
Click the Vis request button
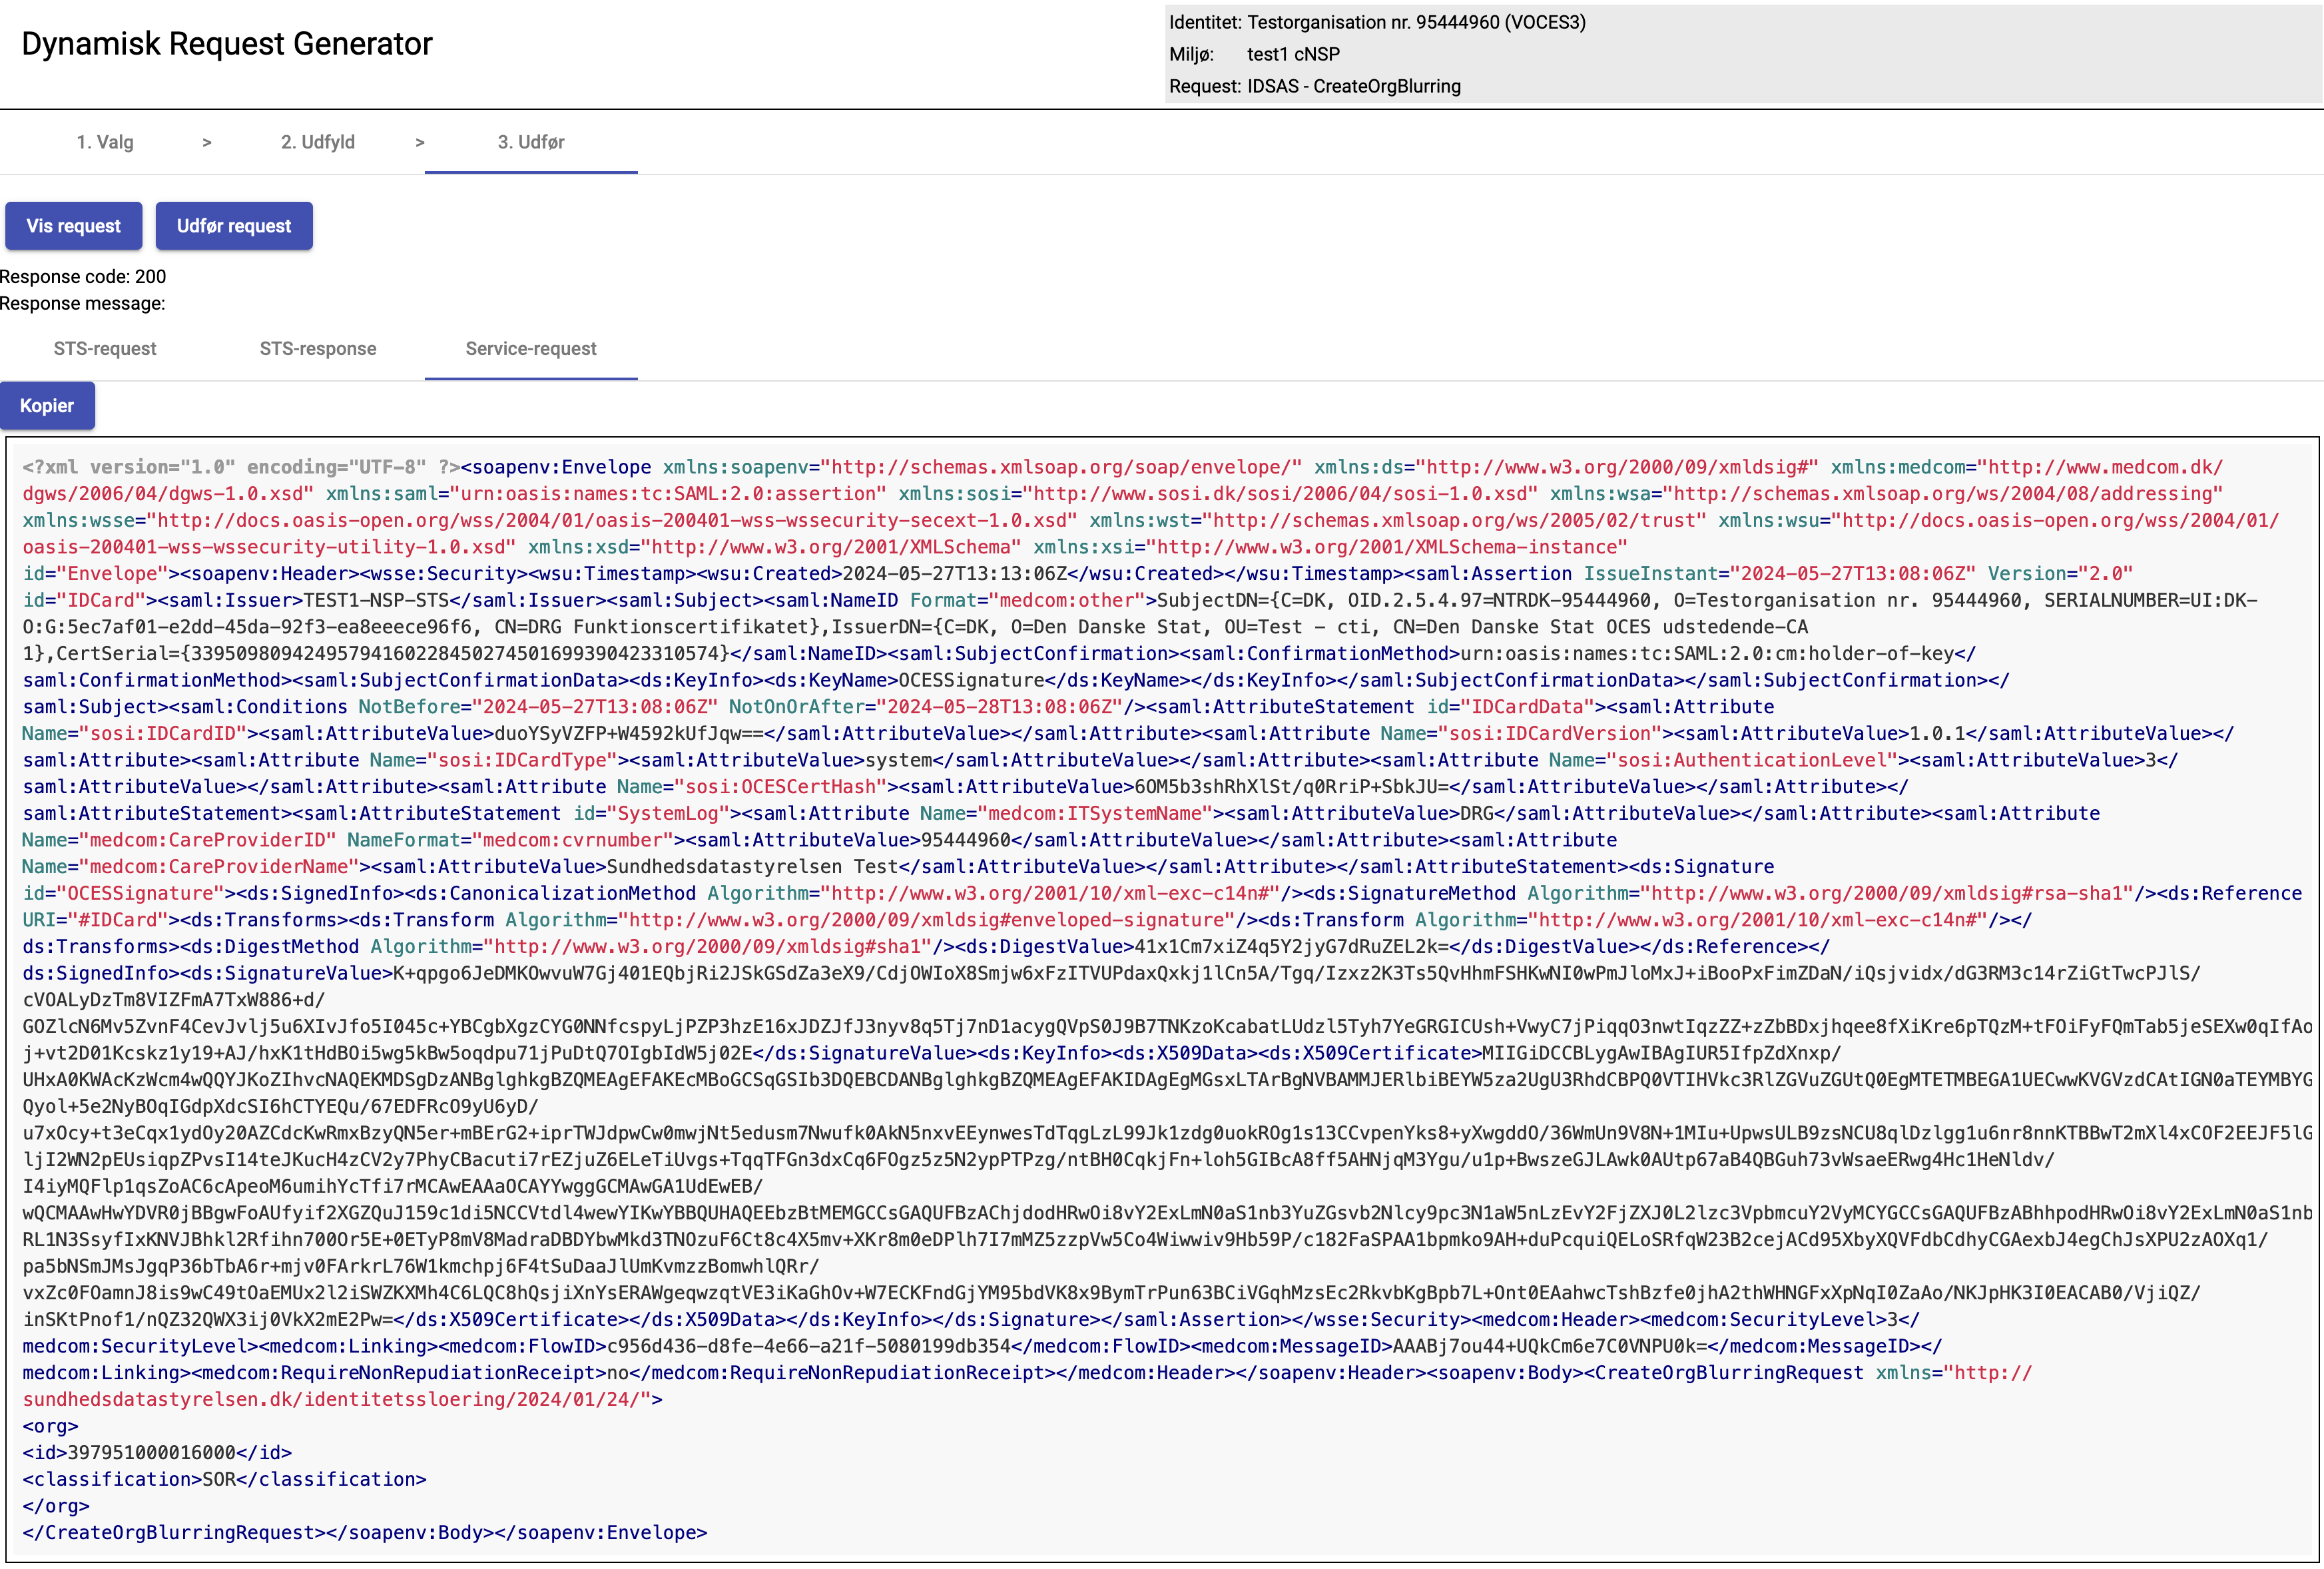pyautogui.click(x=73, y=226)
